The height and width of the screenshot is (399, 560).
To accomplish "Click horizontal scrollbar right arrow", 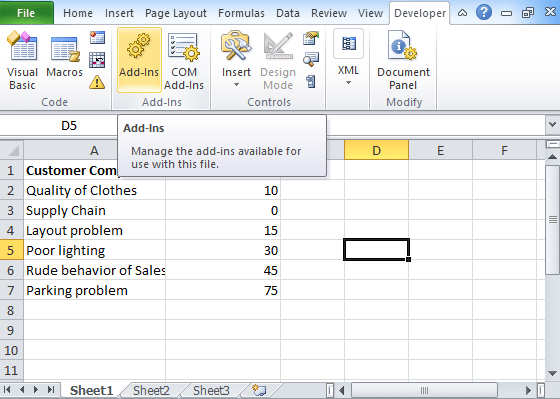I will (x=529, y=390).
